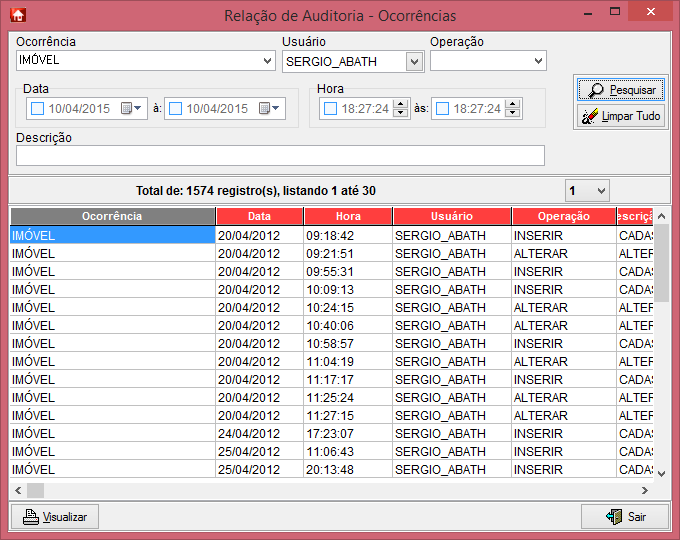
Task: Click the house icon in title bar
Action: click(17, 15)
